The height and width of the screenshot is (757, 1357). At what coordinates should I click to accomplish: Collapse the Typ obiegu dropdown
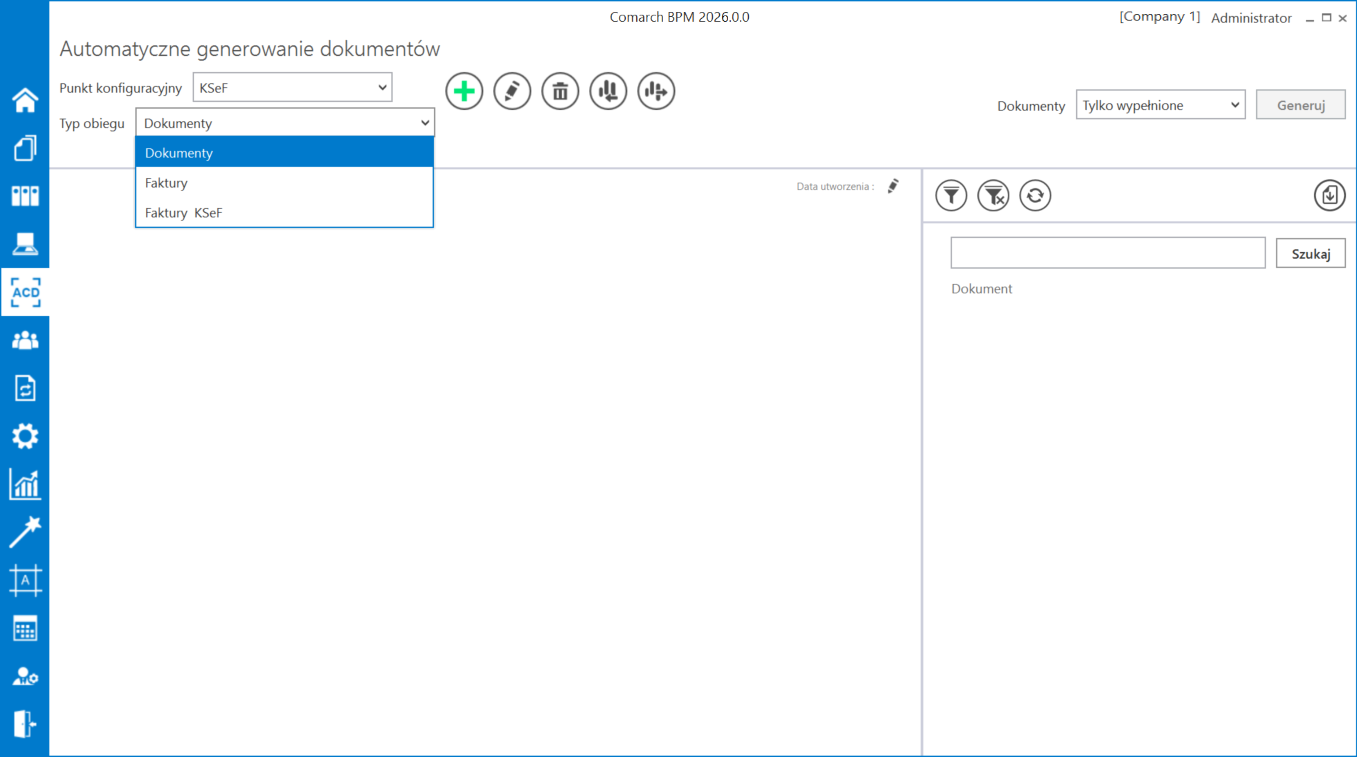click(x=285, y=123)
